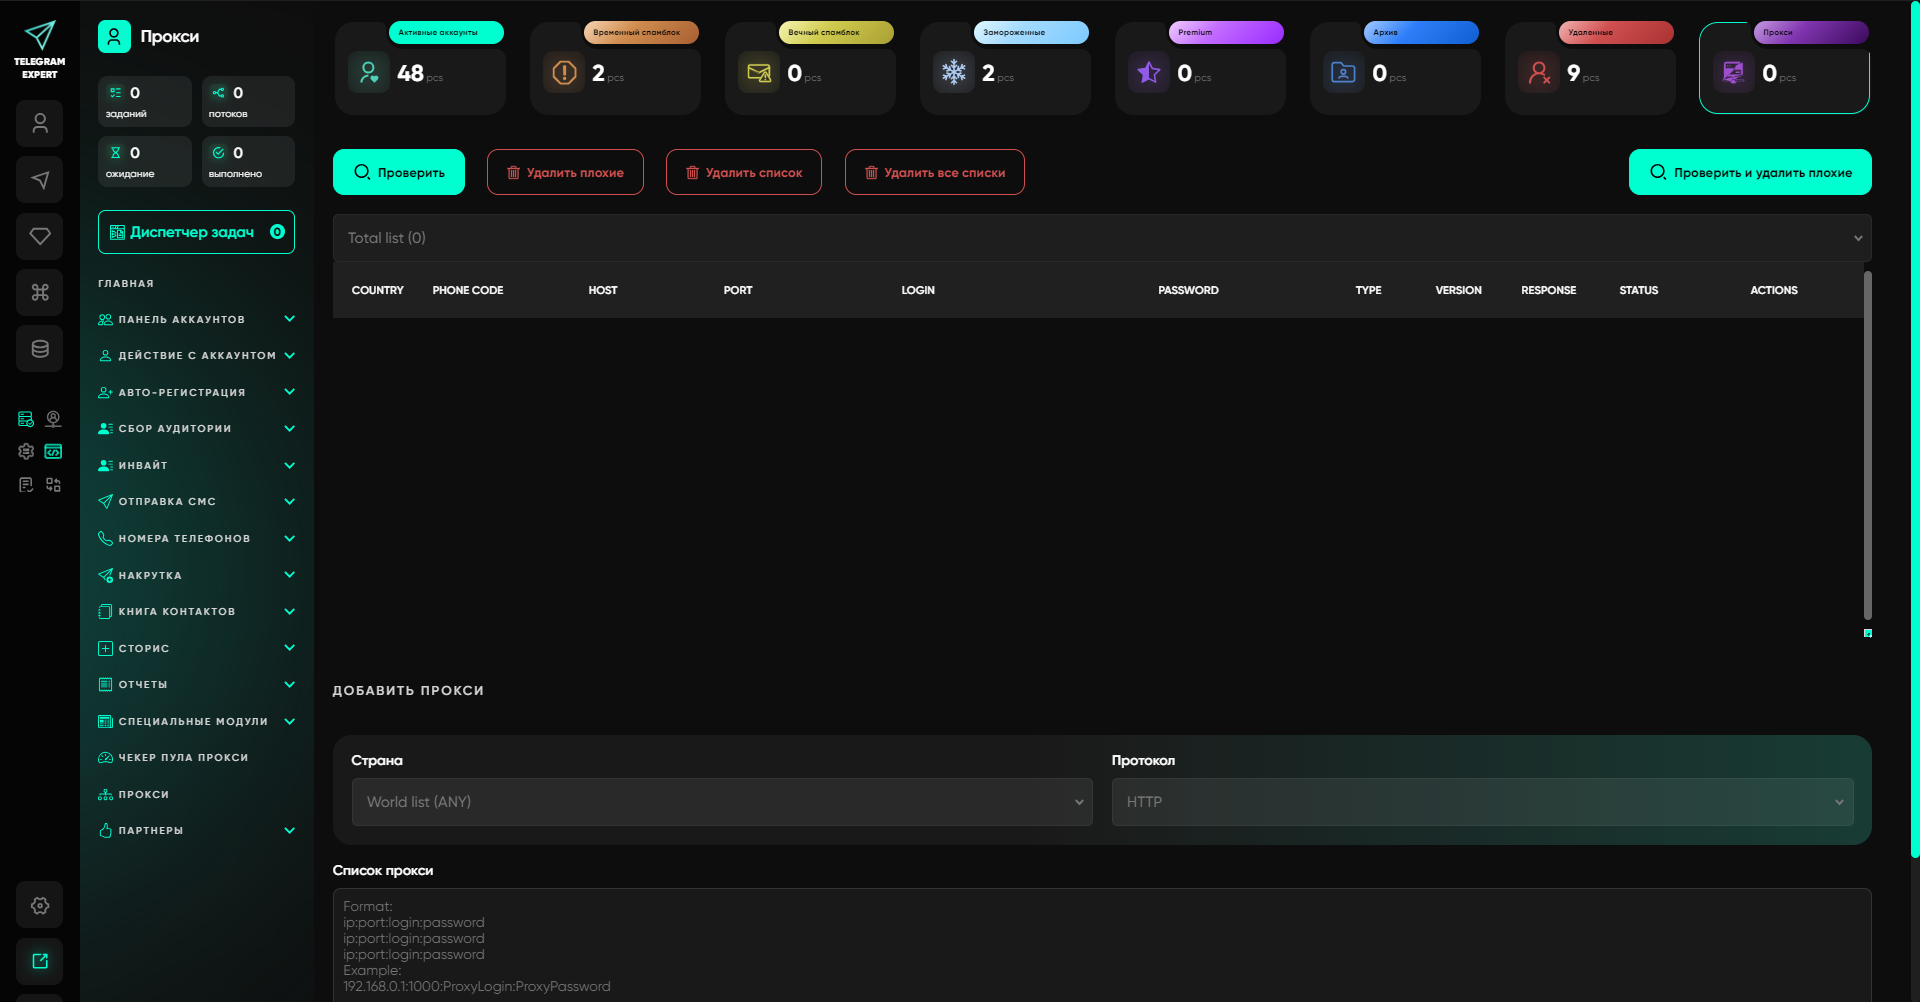The height and width of the screenshot is (1002, 1920).
Task: Click the Telegram Expert paper-plane logo
Action: 40,37
